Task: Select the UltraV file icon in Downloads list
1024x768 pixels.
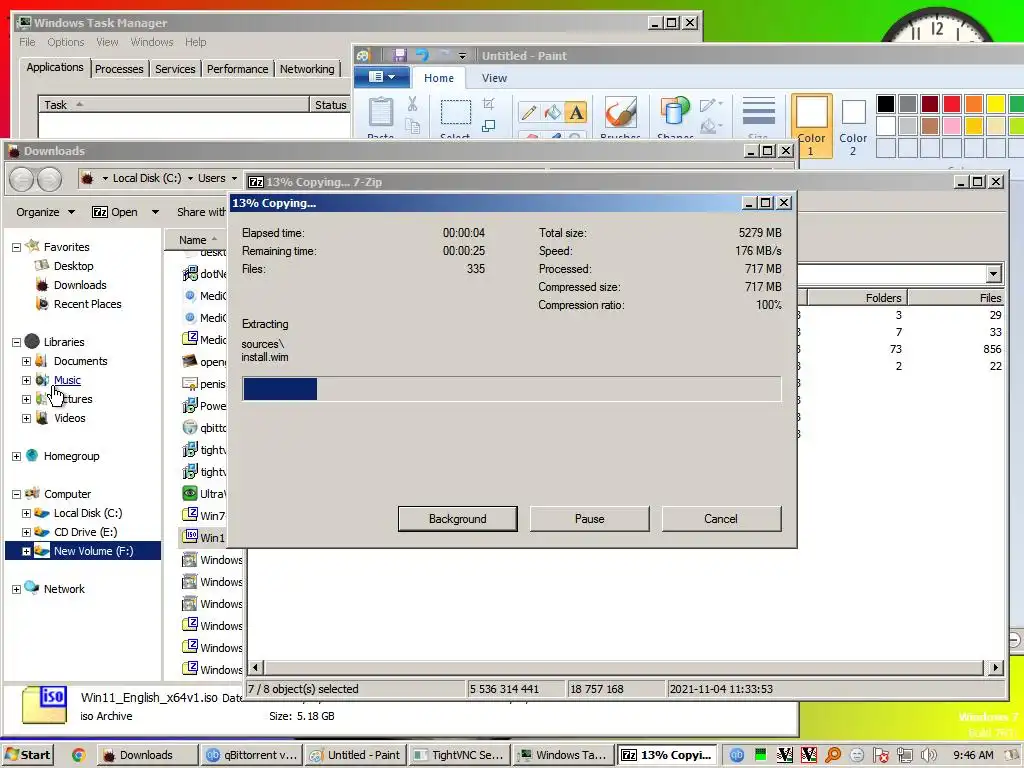Action: (x=189, y=493)
